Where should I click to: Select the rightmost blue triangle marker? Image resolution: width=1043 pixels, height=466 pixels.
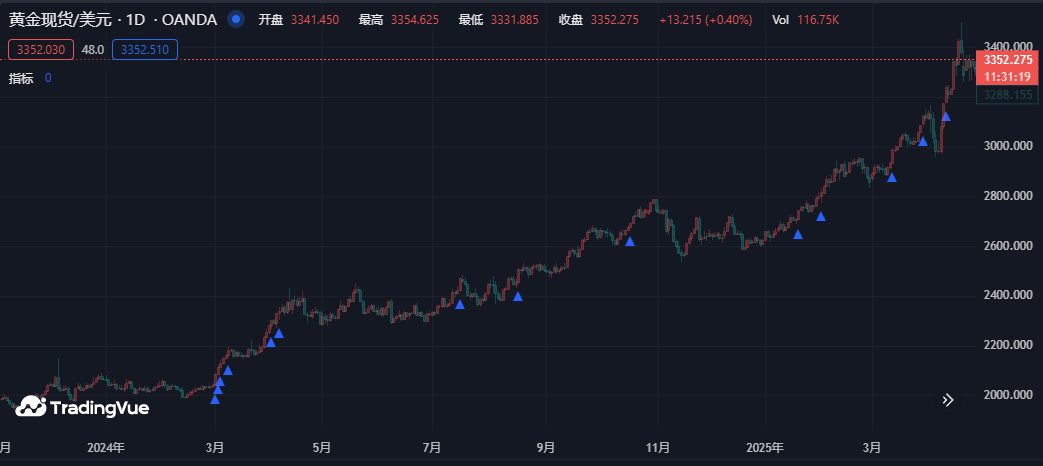(946, 117)
